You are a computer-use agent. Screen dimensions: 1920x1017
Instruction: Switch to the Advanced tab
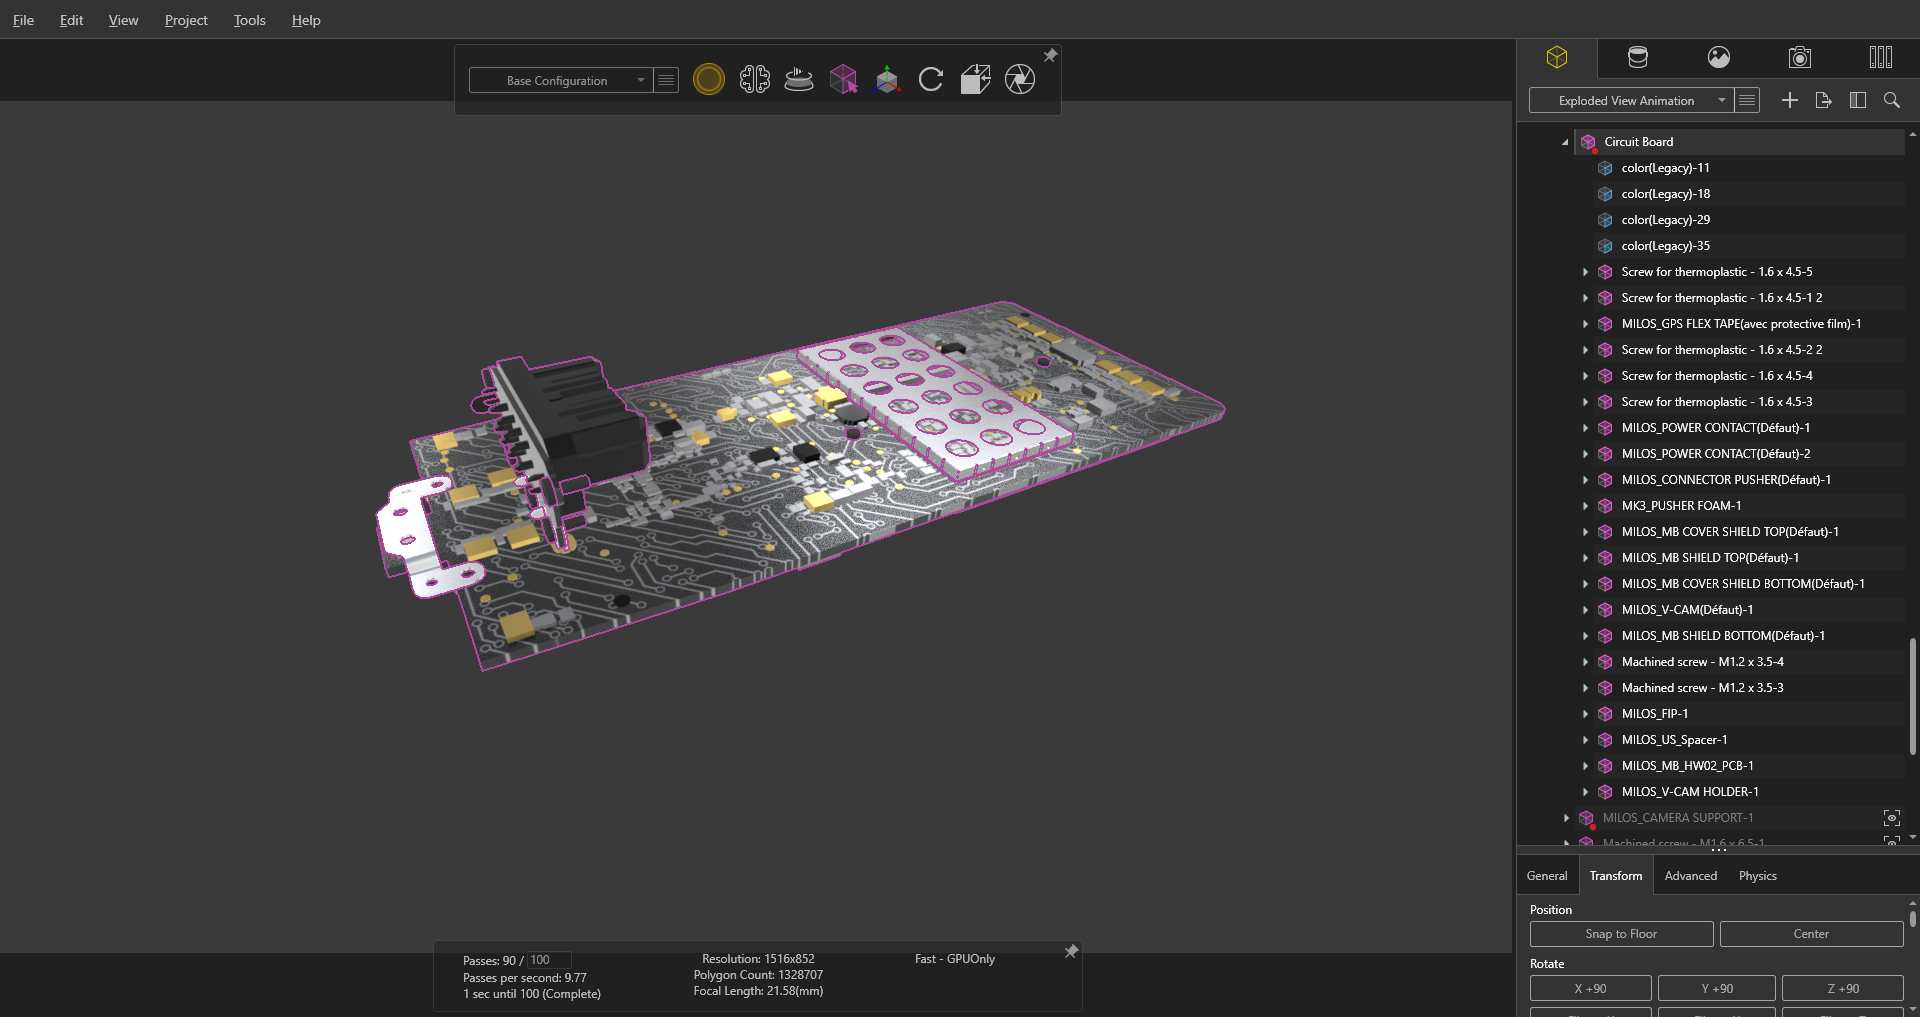click(x=1690, y=876)
